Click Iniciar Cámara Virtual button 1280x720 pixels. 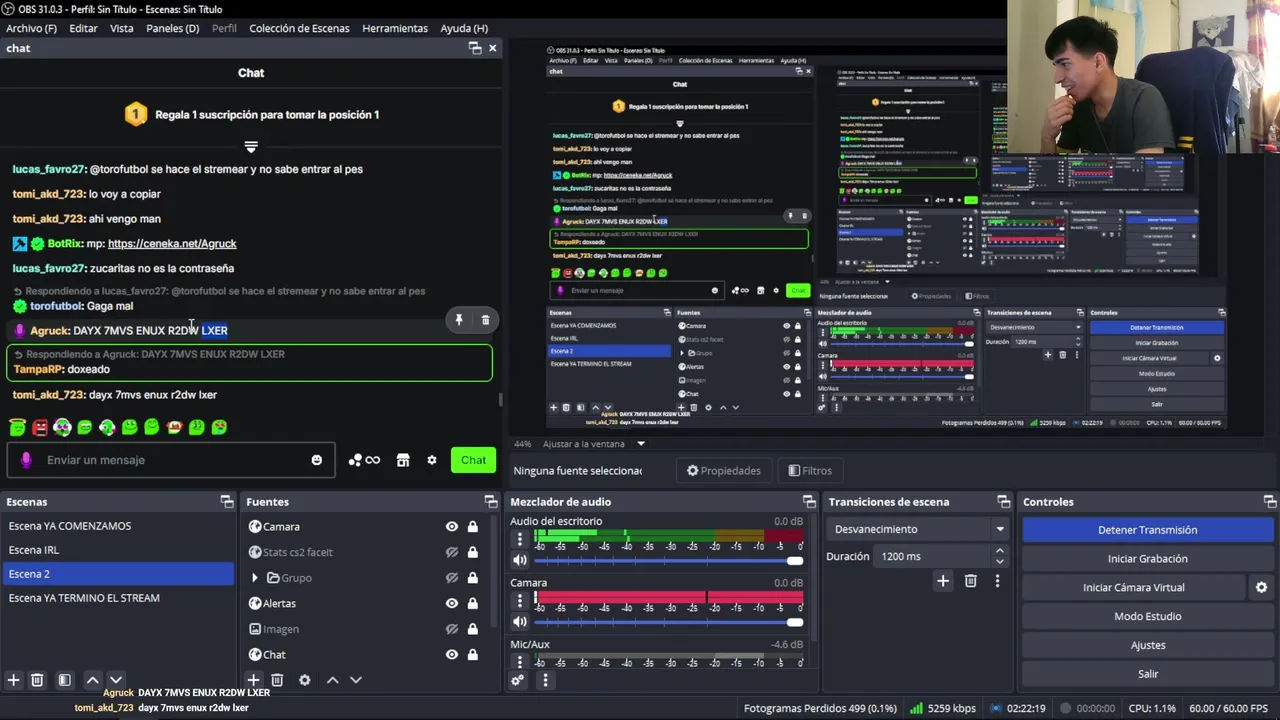(x=1133, y=588)
